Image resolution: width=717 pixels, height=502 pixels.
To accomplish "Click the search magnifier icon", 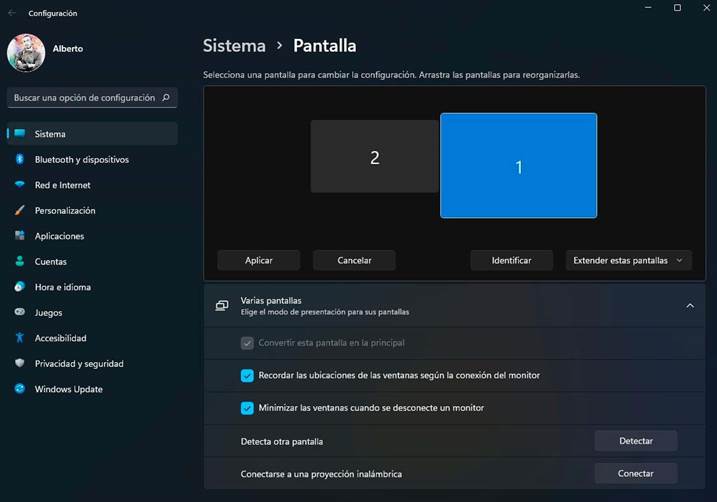I will point(166,97).
